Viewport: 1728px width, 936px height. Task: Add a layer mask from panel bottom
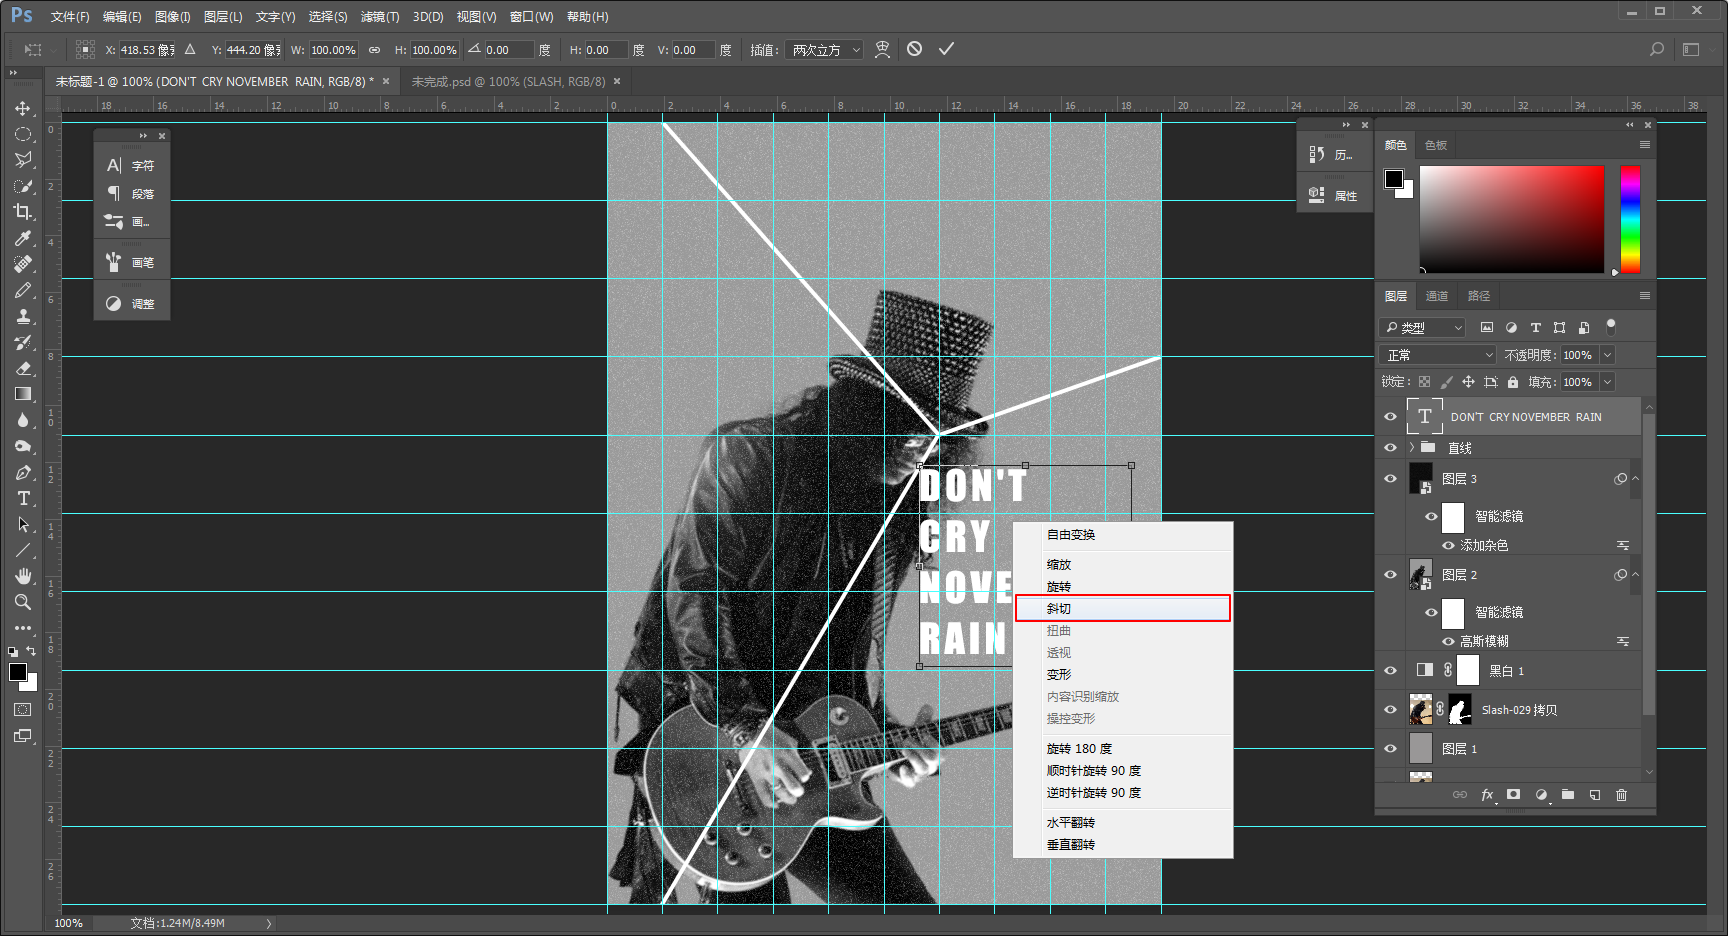click(1514, 795)
